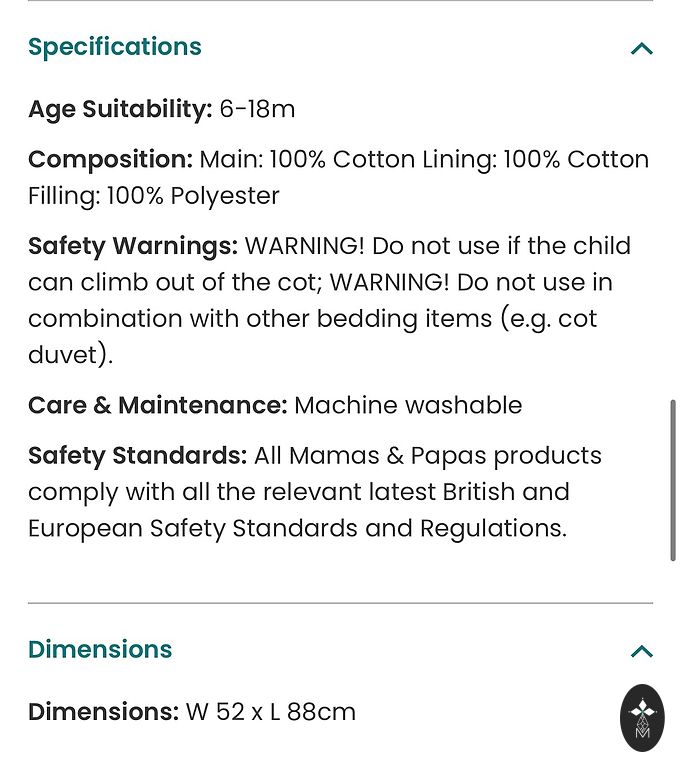Click the Age Suitability label
Image resolution: width=681 pixels, height=768 pixels.
click(x=120, y=109)
